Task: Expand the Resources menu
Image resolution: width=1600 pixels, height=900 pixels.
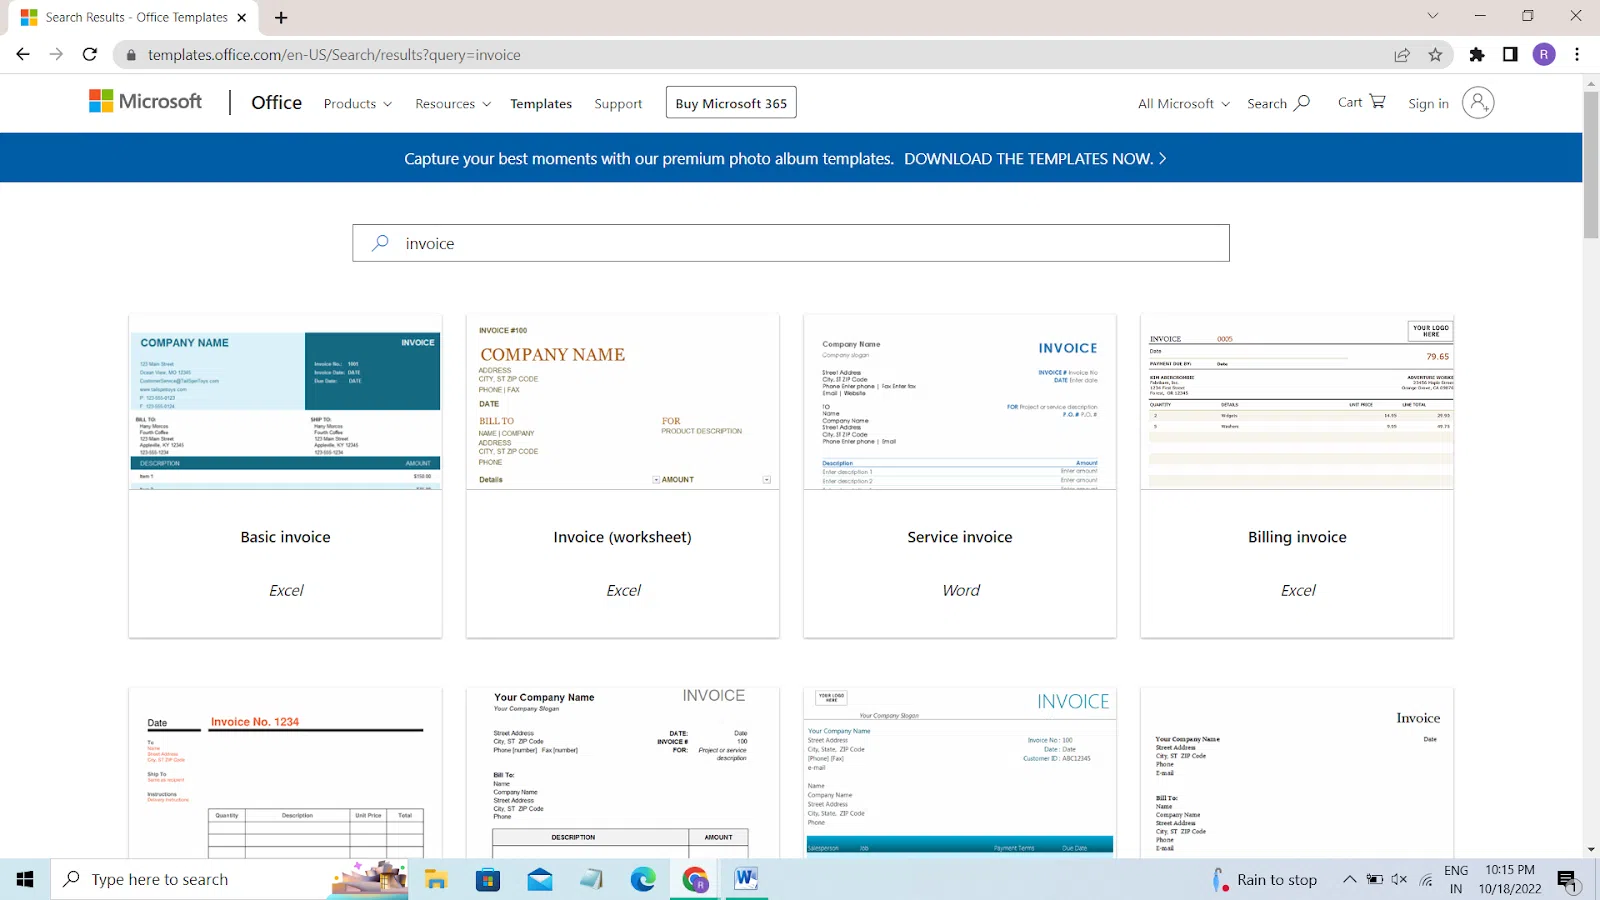Action: click(x=453, y=103)
